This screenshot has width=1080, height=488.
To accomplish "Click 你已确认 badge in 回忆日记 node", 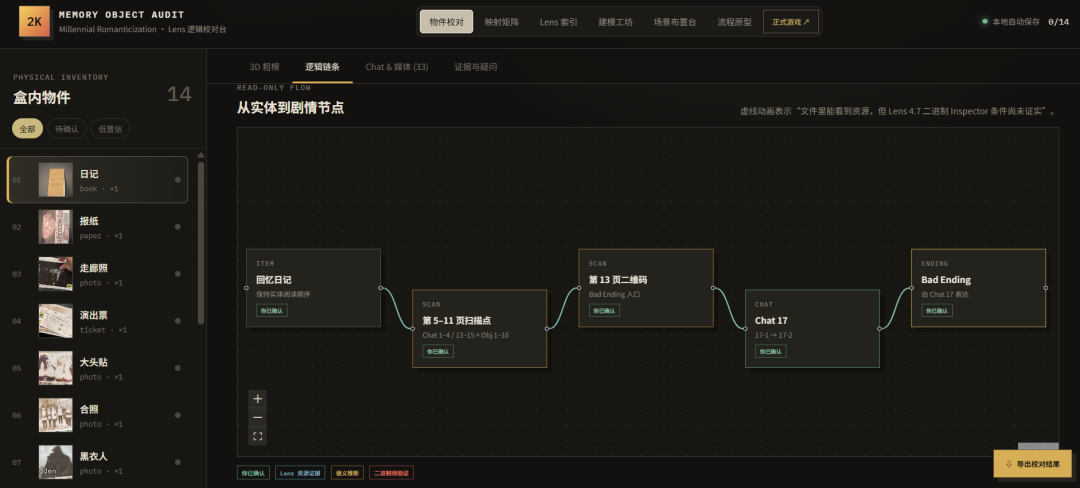I will coord(272,310).
